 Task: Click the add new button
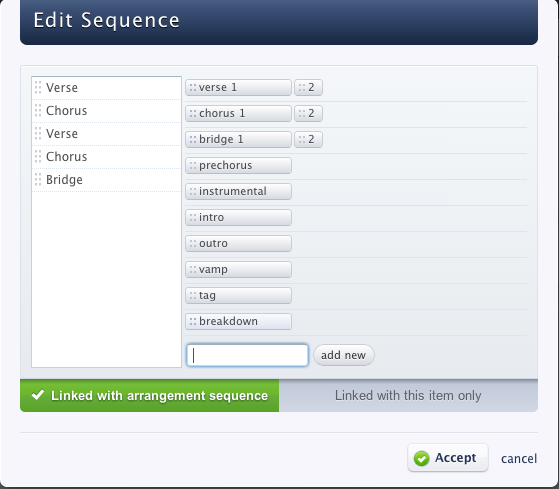click(344, 355)
